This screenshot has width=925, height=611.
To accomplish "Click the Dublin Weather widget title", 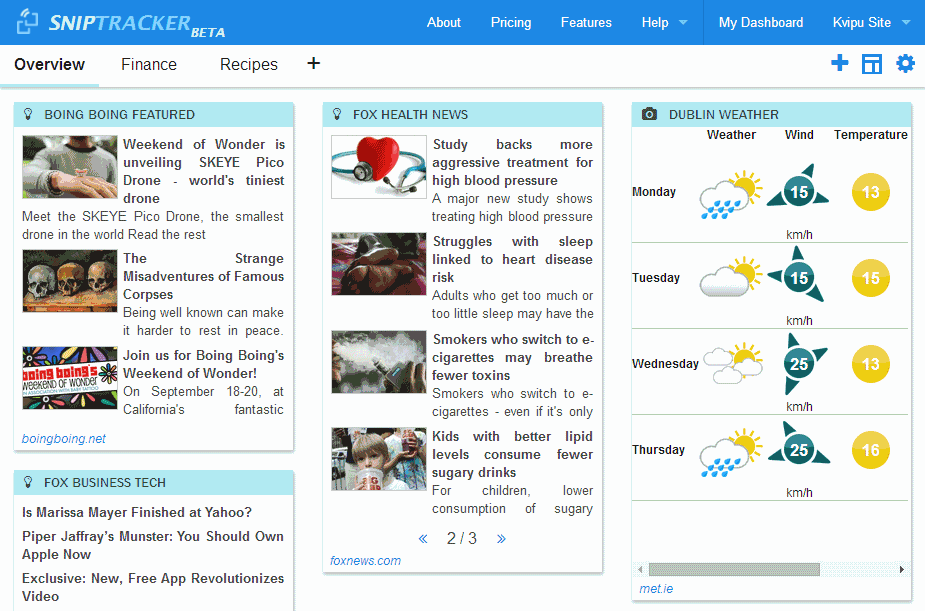I will pyautogui.click(x=724, y=114).
